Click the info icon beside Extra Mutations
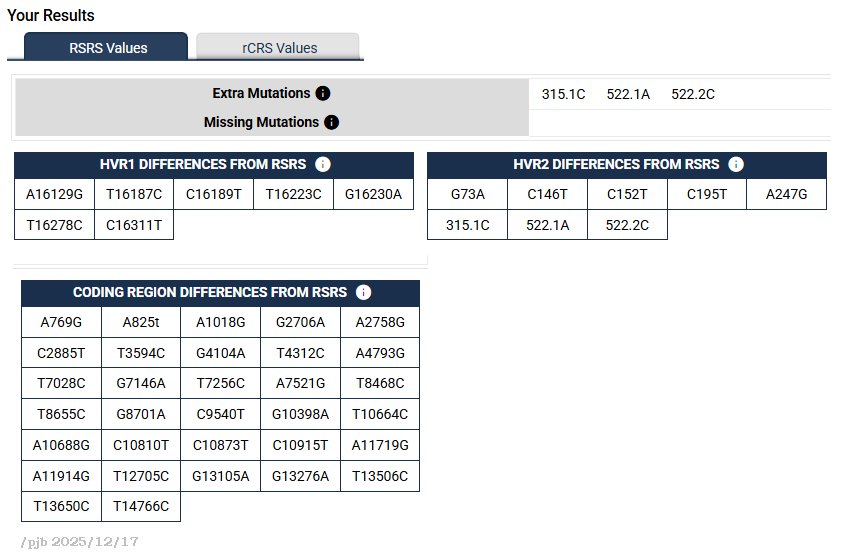The height and width of the screenshot is (558, 852). [323, 93]
